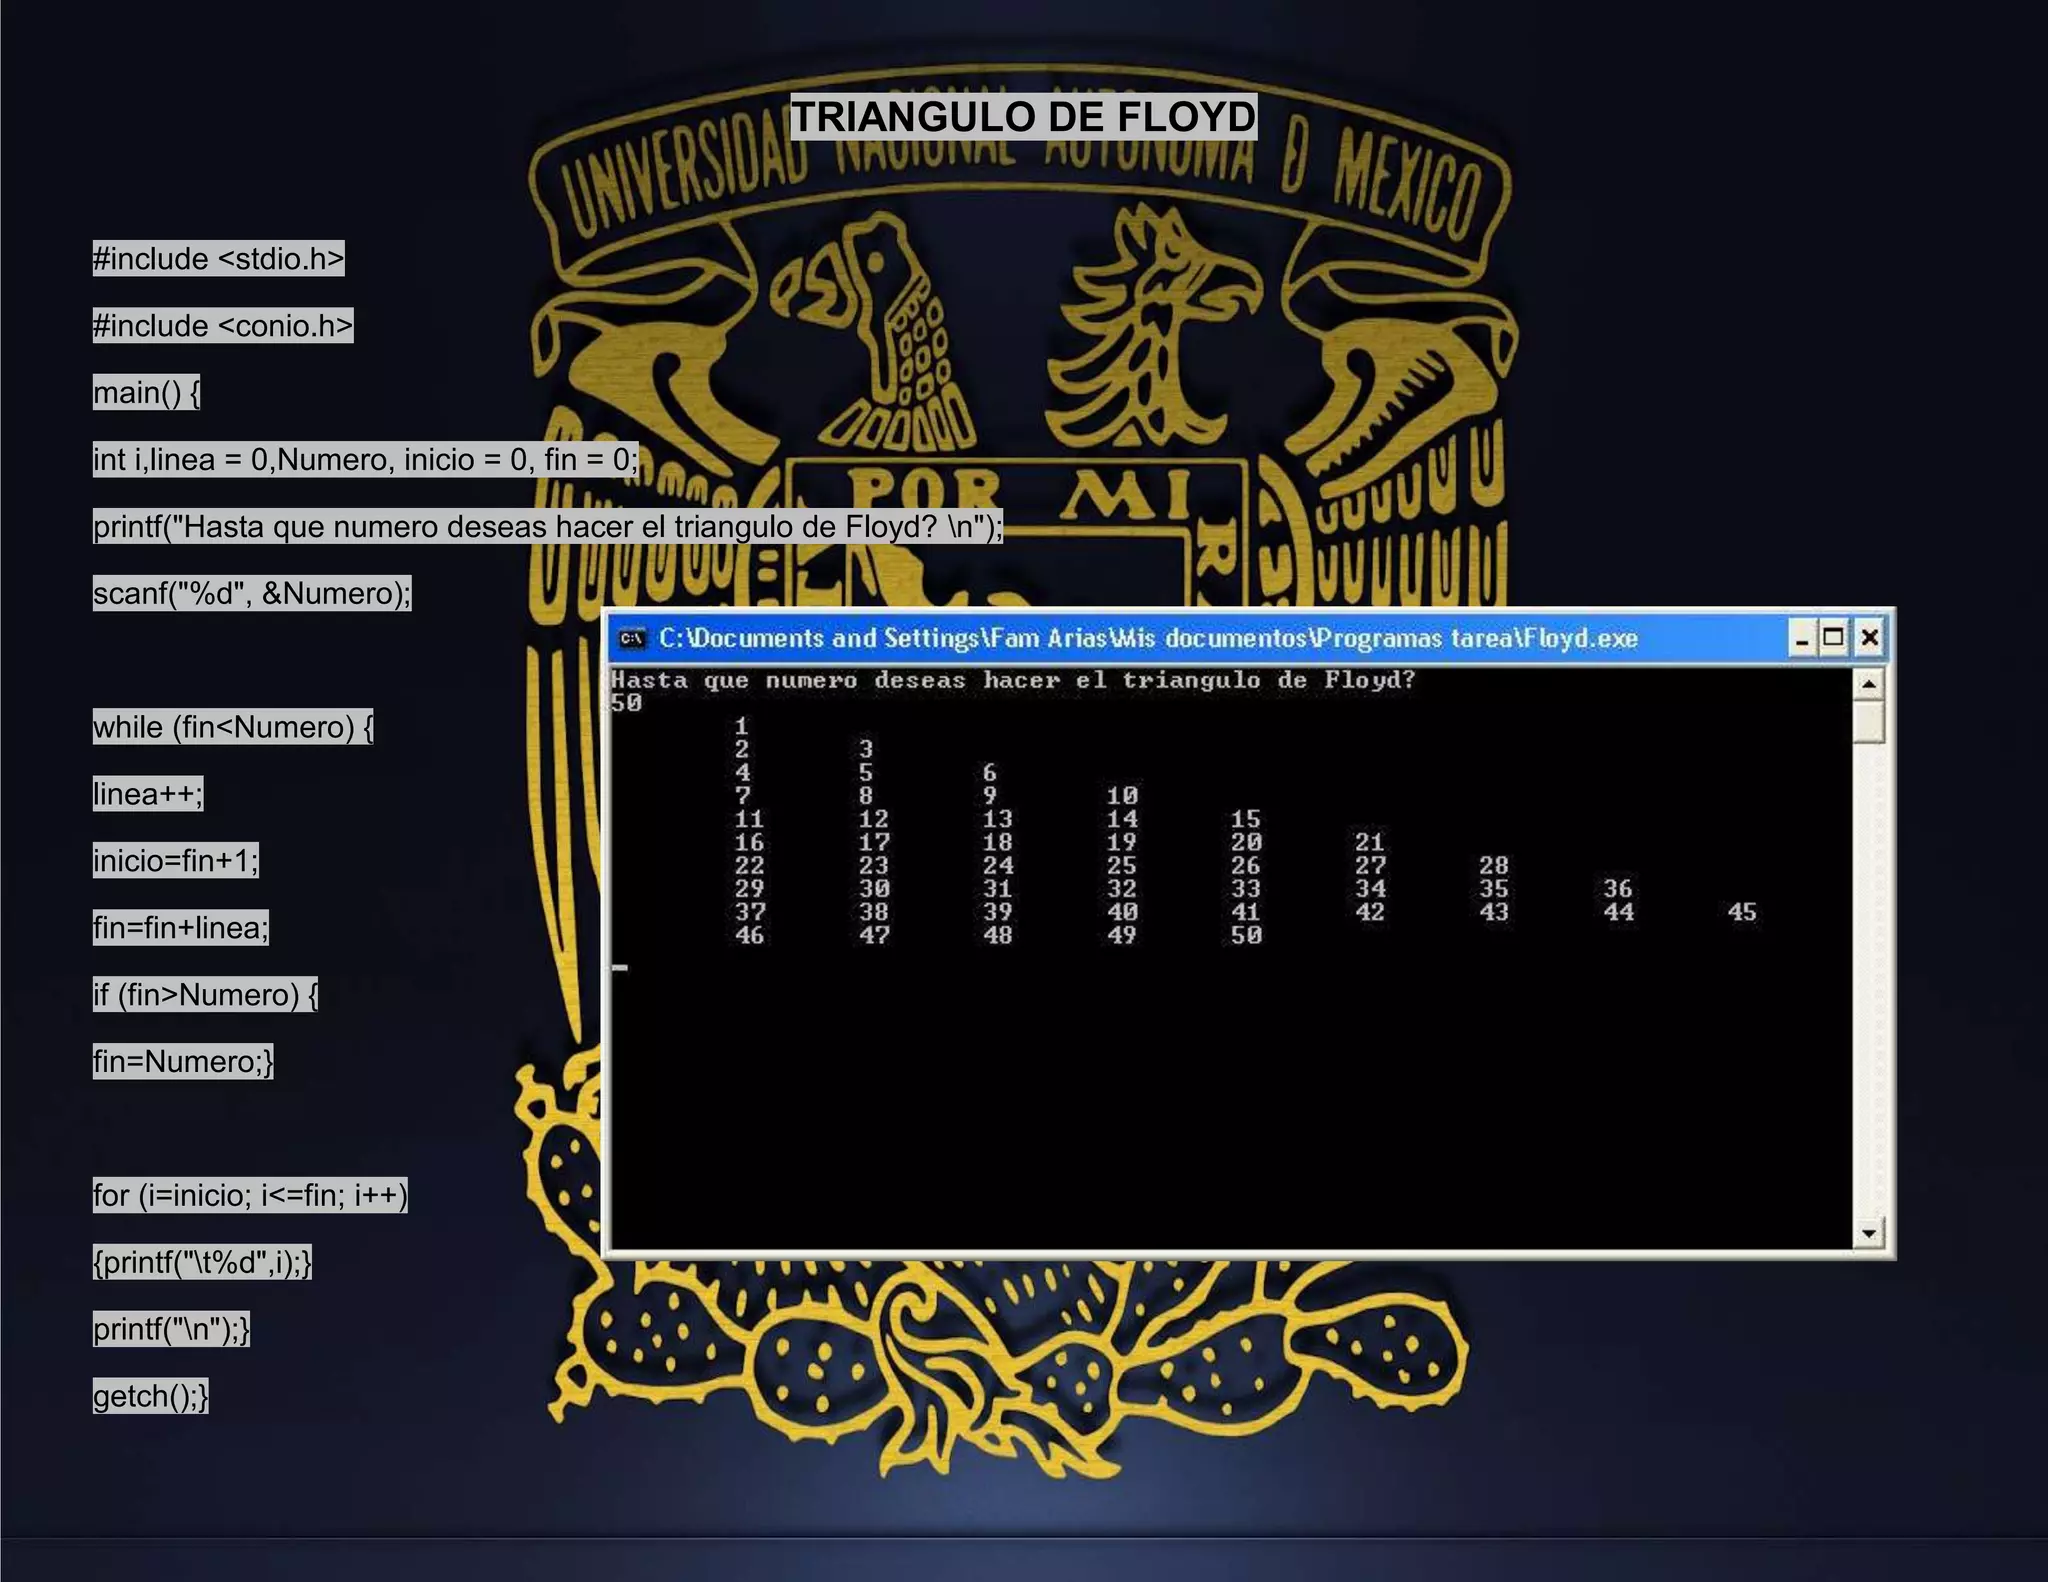Screen dimensions: 2048x1582
Task: Click the console scrollbar up arrow
Action: pos(1868,684)
